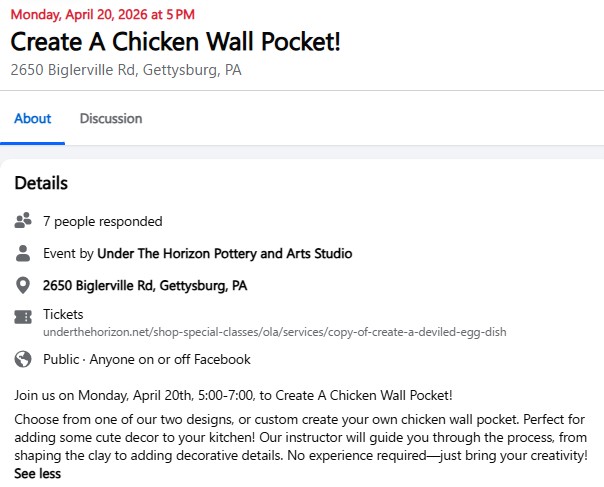The height and width of the screenshot is (487, 604).
Task: Click the 7 people responded text
Action: point(102,221)
